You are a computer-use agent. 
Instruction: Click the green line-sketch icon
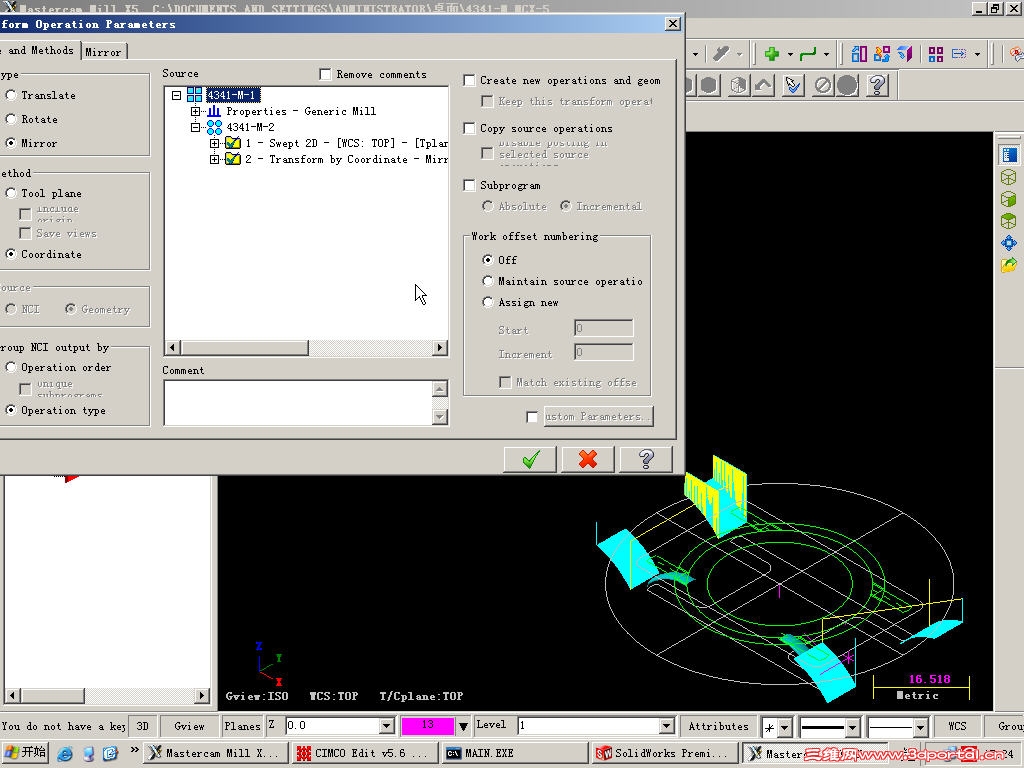808,54
